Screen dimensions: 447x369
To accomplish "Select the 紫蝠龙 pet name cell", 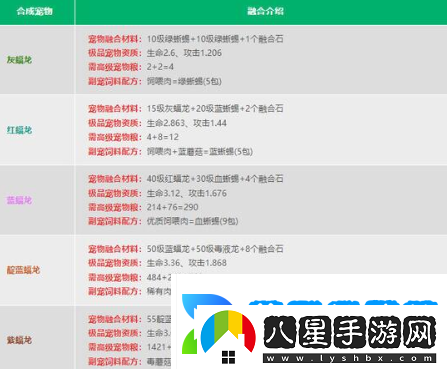I will [19, 340].
